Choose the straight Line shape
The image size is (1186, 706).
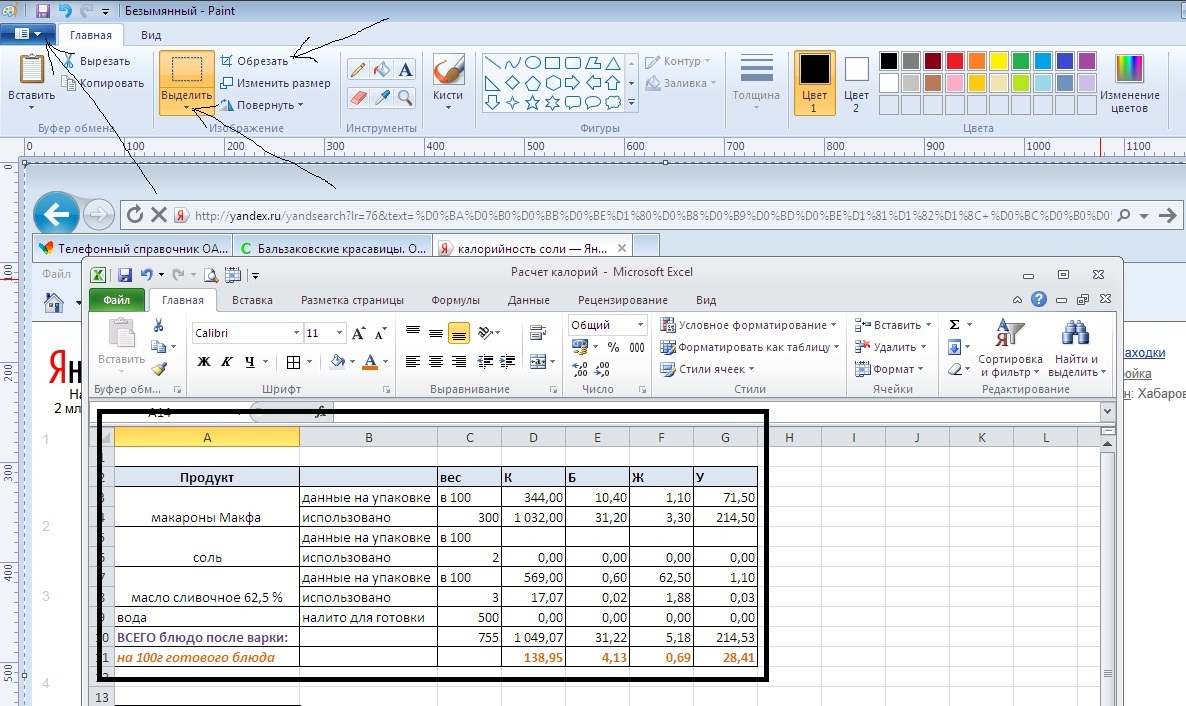tap(492, 63)
